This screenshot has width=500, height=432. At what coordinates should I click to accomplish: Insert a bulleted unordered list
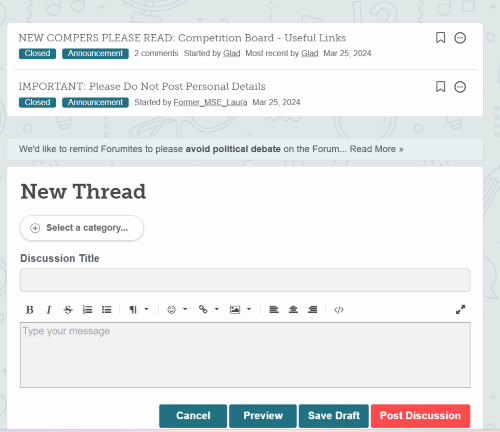pos(107,310)
